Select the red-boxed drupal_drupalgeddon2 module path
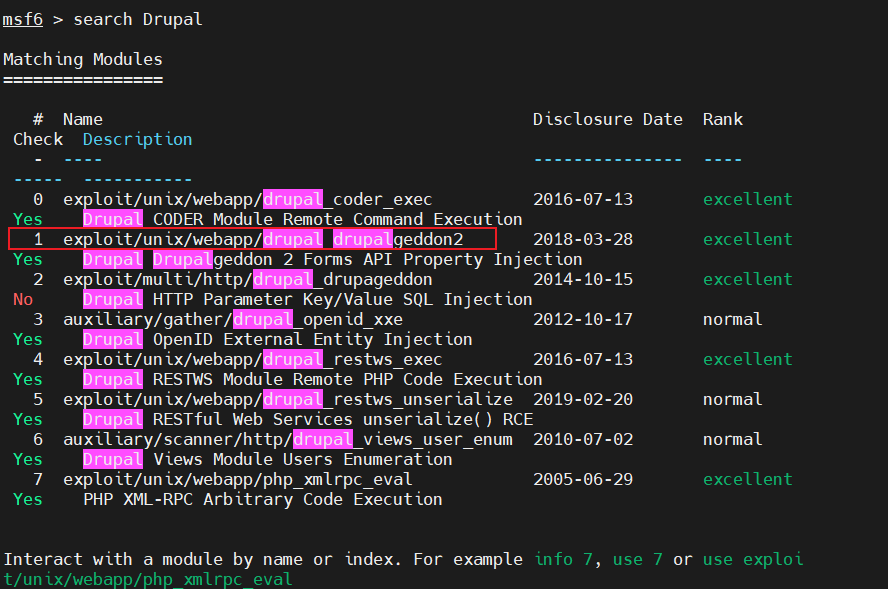This screenshot has width=888, height=589. [x=263, y=239]
